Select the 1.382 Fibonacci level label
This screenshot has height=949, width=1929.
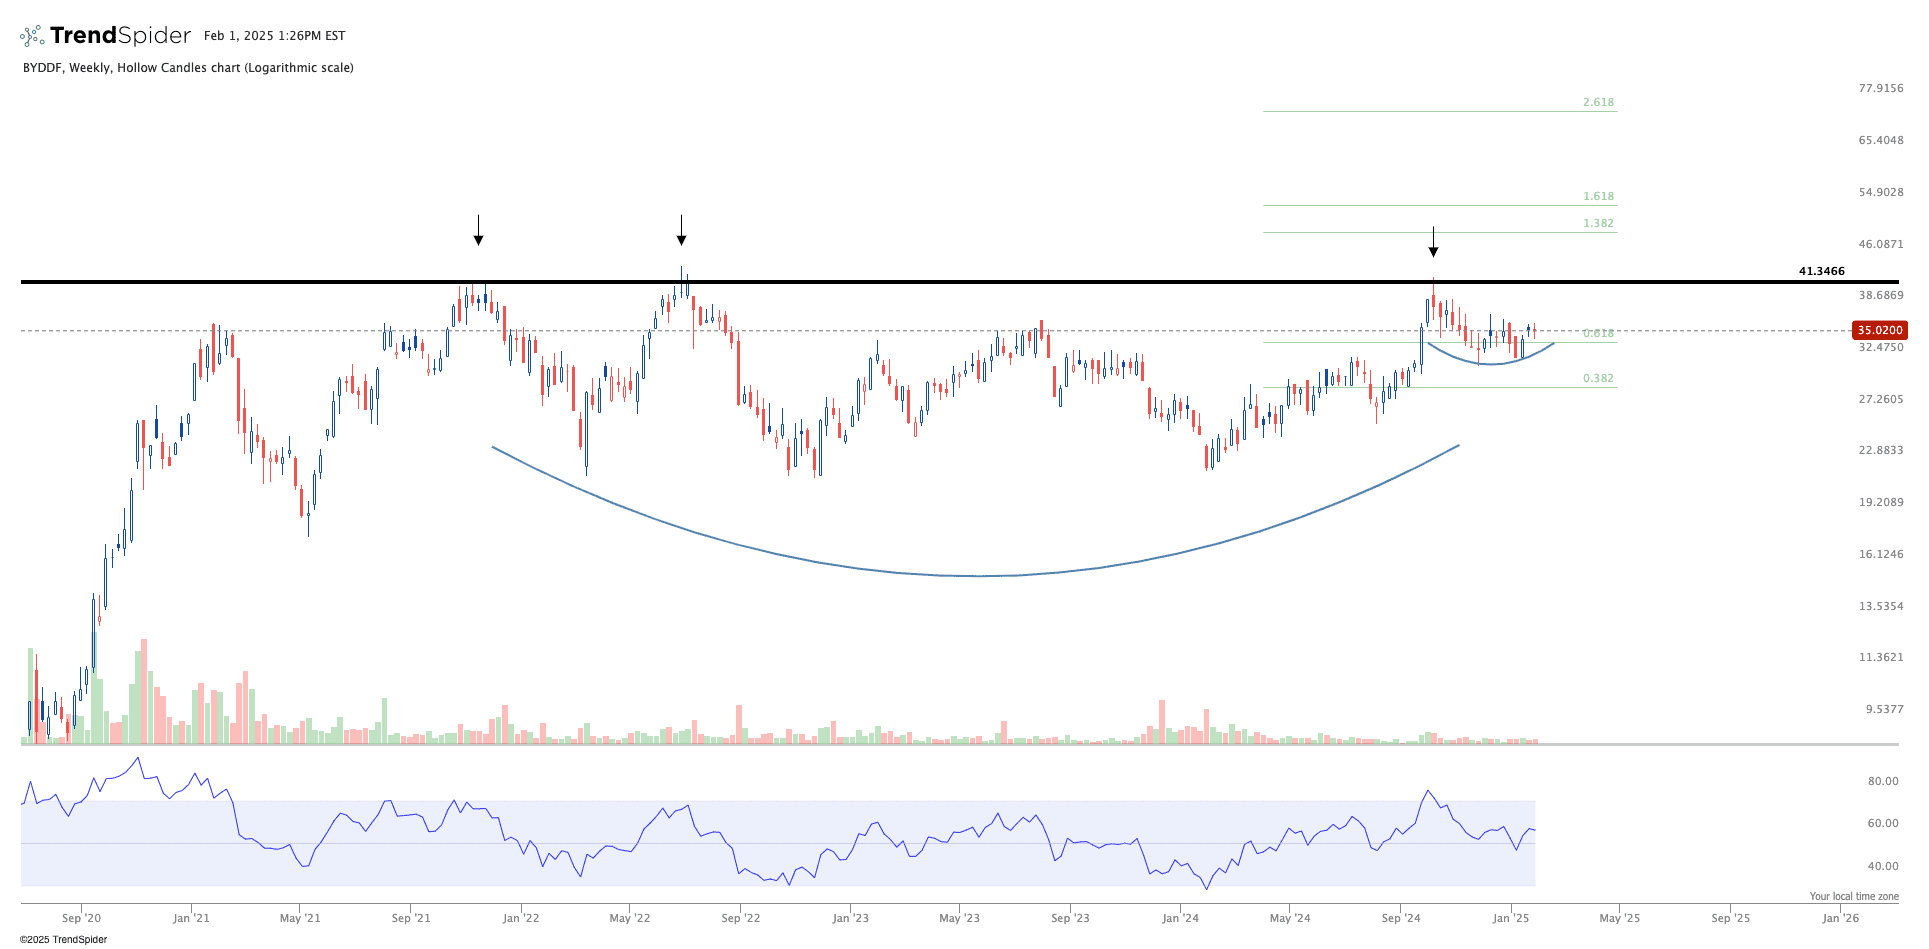click(x=1598, y=223)
